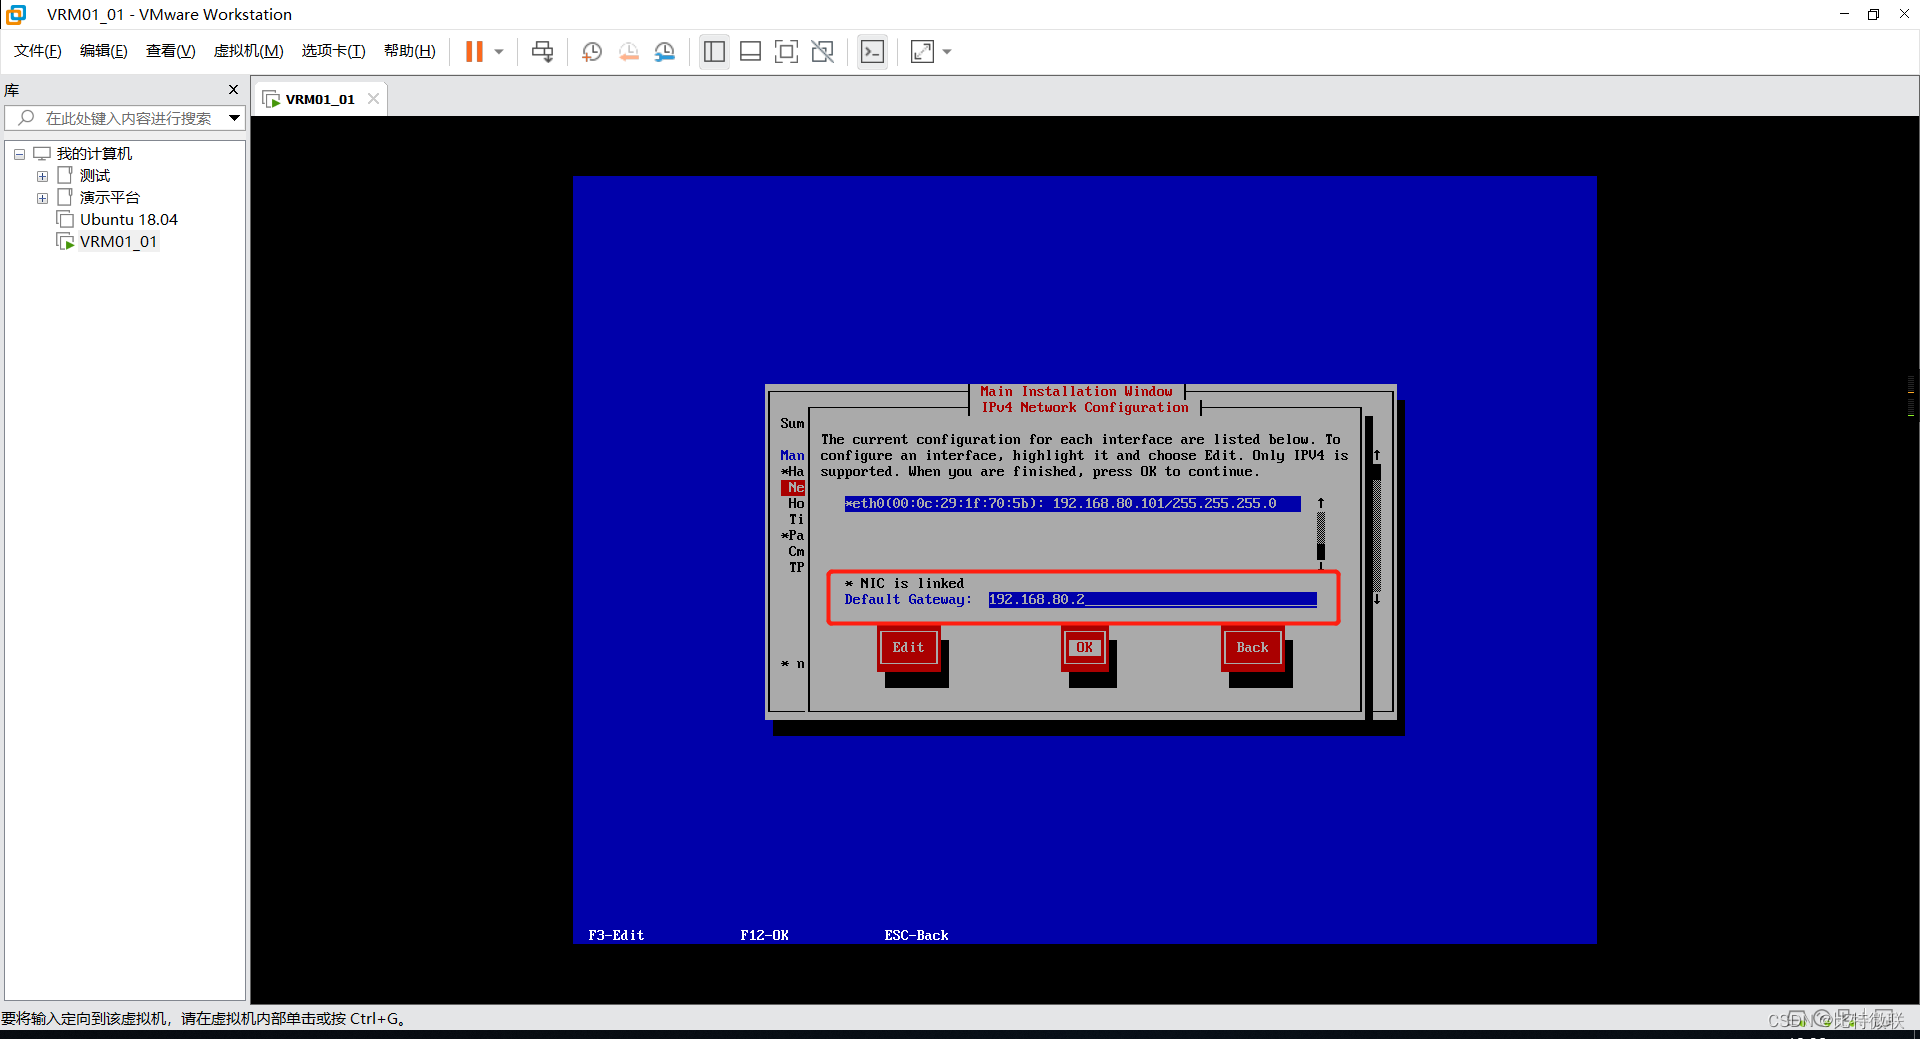Toggle the thumbnail bar icon
This screenshot has height=1039, width=1920.
pos(751,52)
